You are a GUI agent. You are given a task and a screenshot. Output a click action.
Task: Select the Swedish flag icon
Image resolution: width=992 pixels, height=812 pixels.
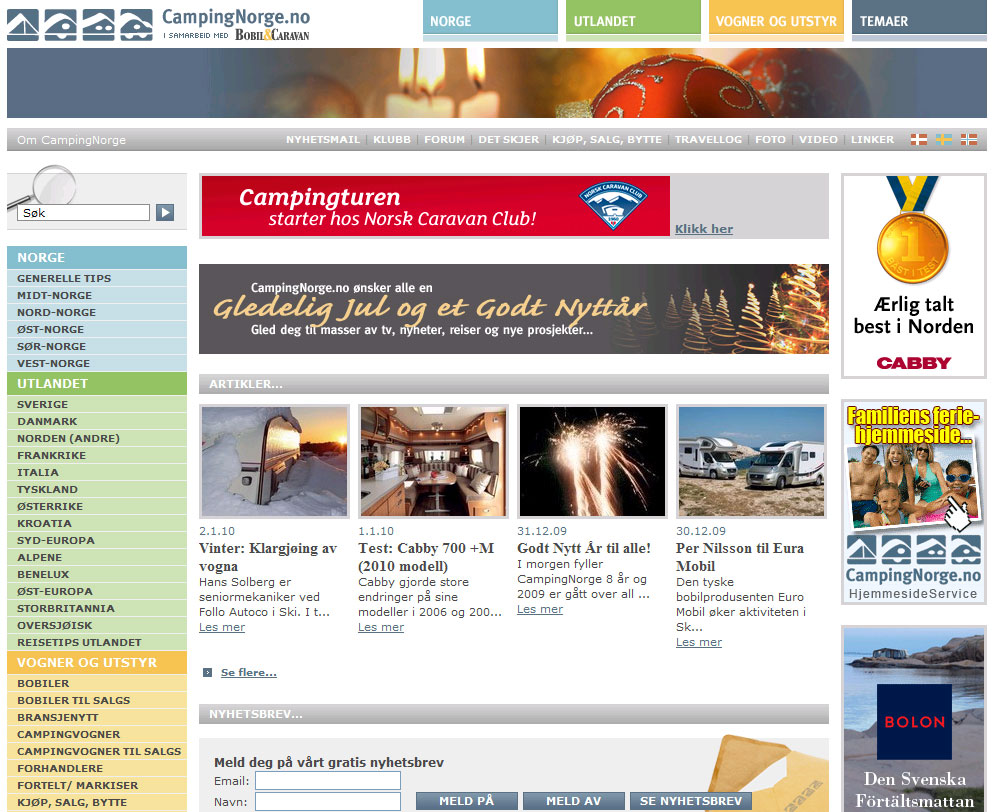pyautogui.click(x=943, y=140)
